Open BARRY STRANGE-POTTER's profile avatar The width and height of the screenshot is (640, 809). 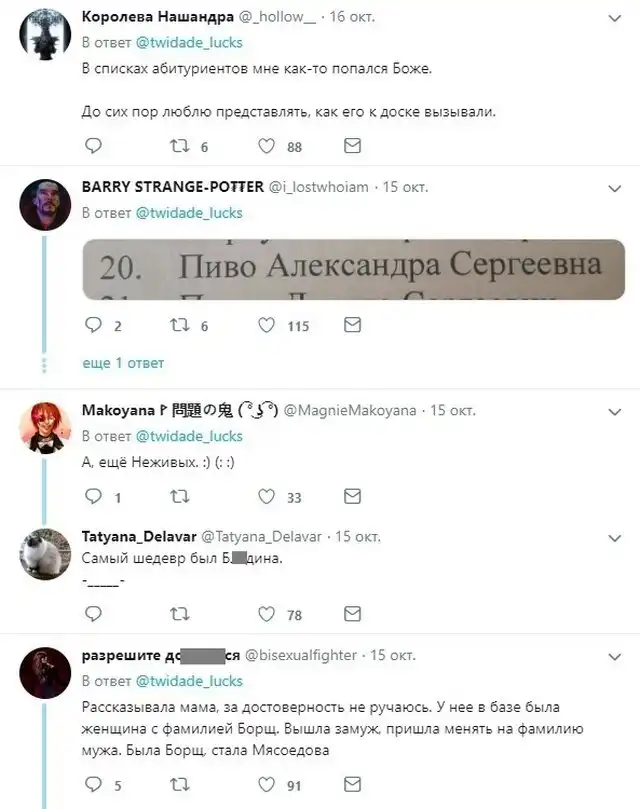45,204
